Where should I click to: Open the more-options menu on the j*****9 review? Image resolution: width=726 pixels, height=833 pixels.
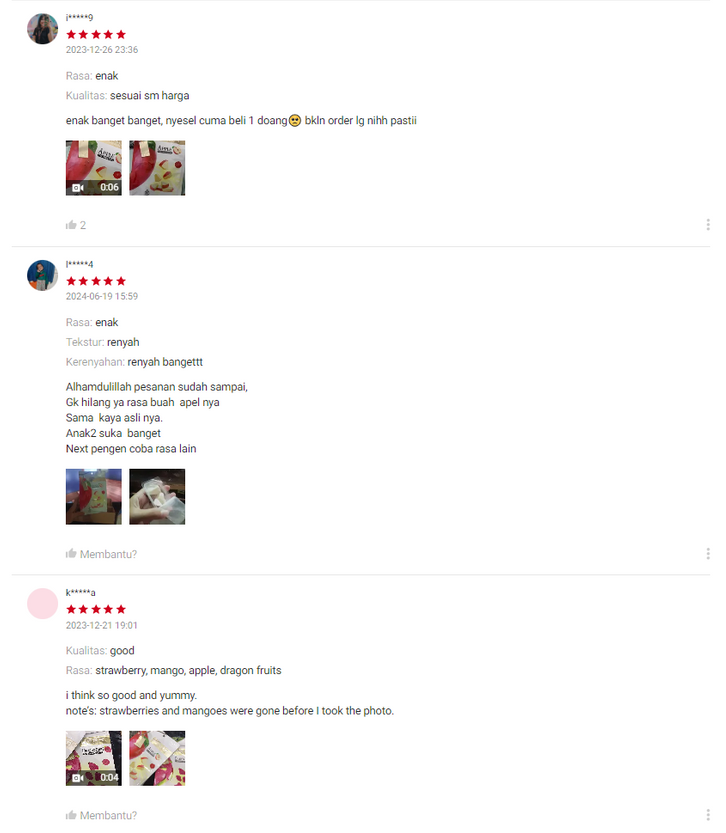pyautogui.click(x=708, y=225)
